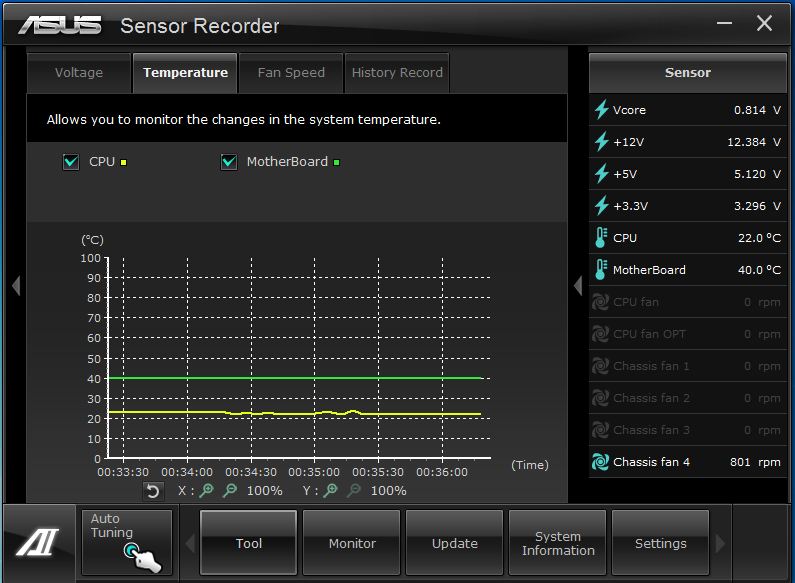Click the graph reset (undo) icon
Image resolution: width=795 pixels, height=583 pixels.
tap(153, 491)
